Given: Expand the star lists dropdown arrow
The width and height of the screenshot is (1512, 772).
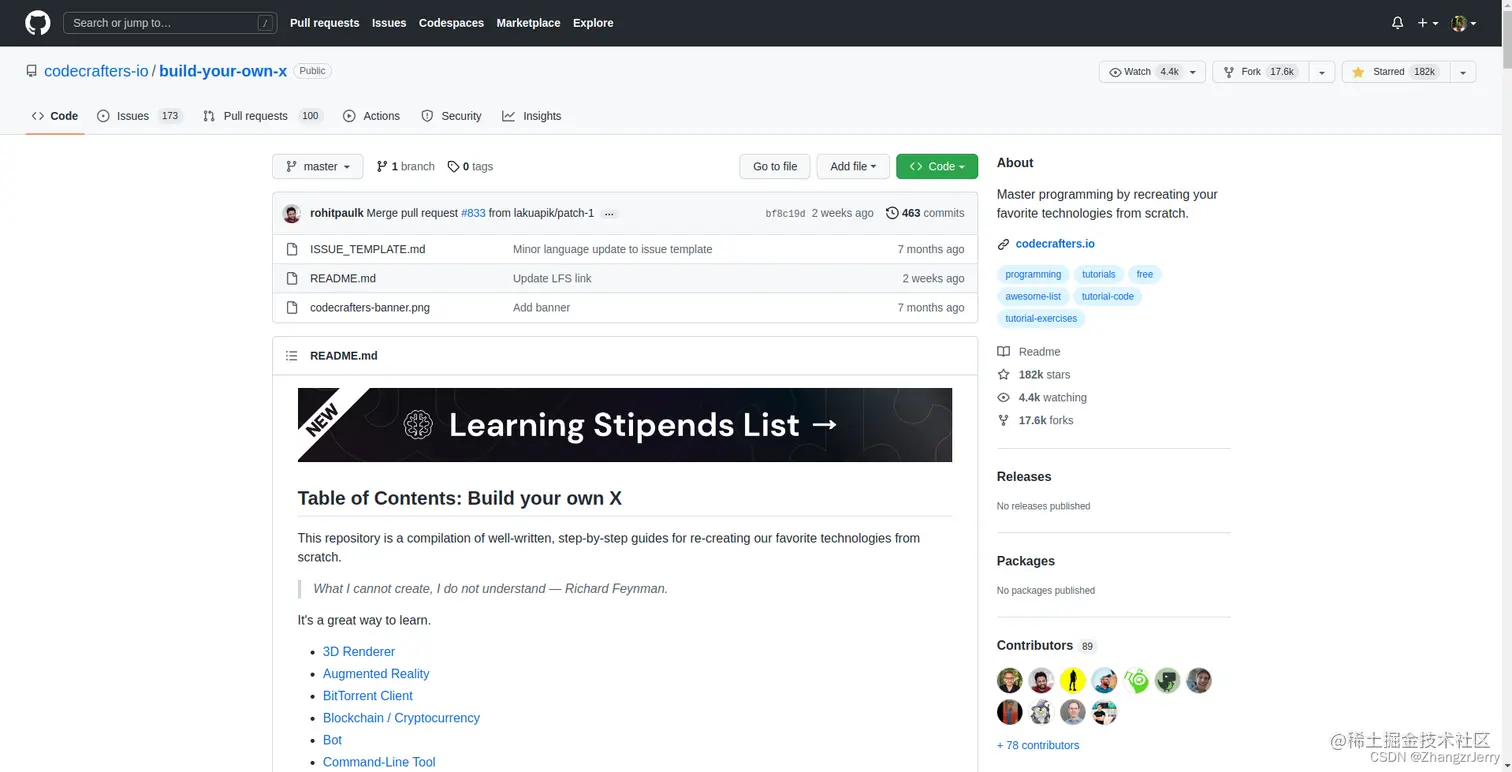Looking at the screenshot, I should (x=1463, y=72).
